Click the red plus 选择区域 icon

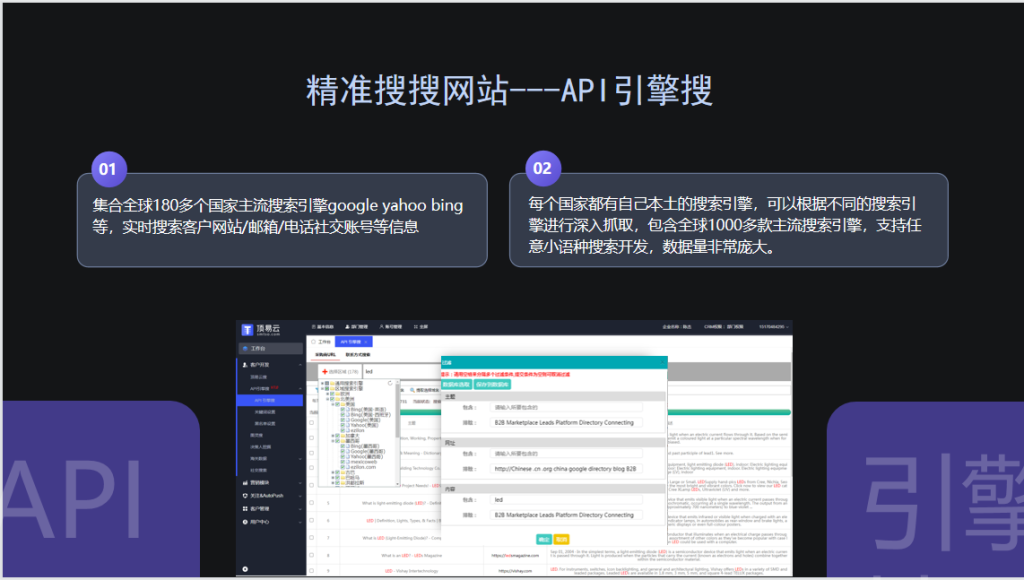coord(325,372)
